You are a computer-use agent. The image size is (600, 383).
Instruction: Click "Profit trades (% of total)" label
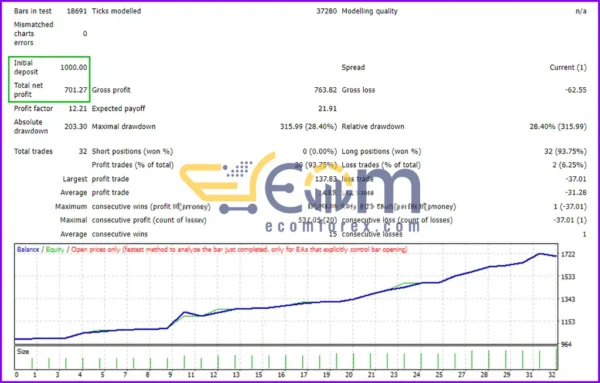(133, 165)
